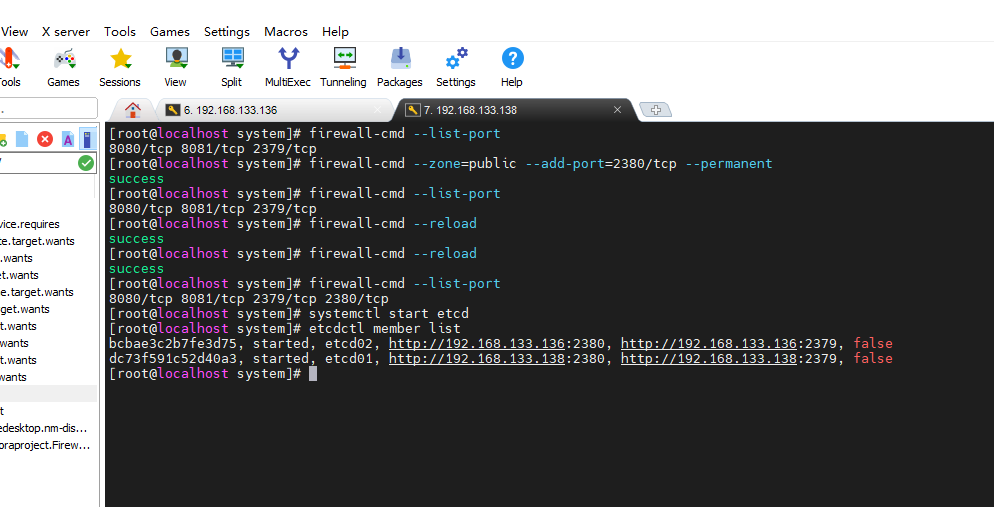Image resolution: width=994 pixels, height=507 pixels.
Task: Click the terminal cursor at last prompt
Action: (x=313, y=374)
